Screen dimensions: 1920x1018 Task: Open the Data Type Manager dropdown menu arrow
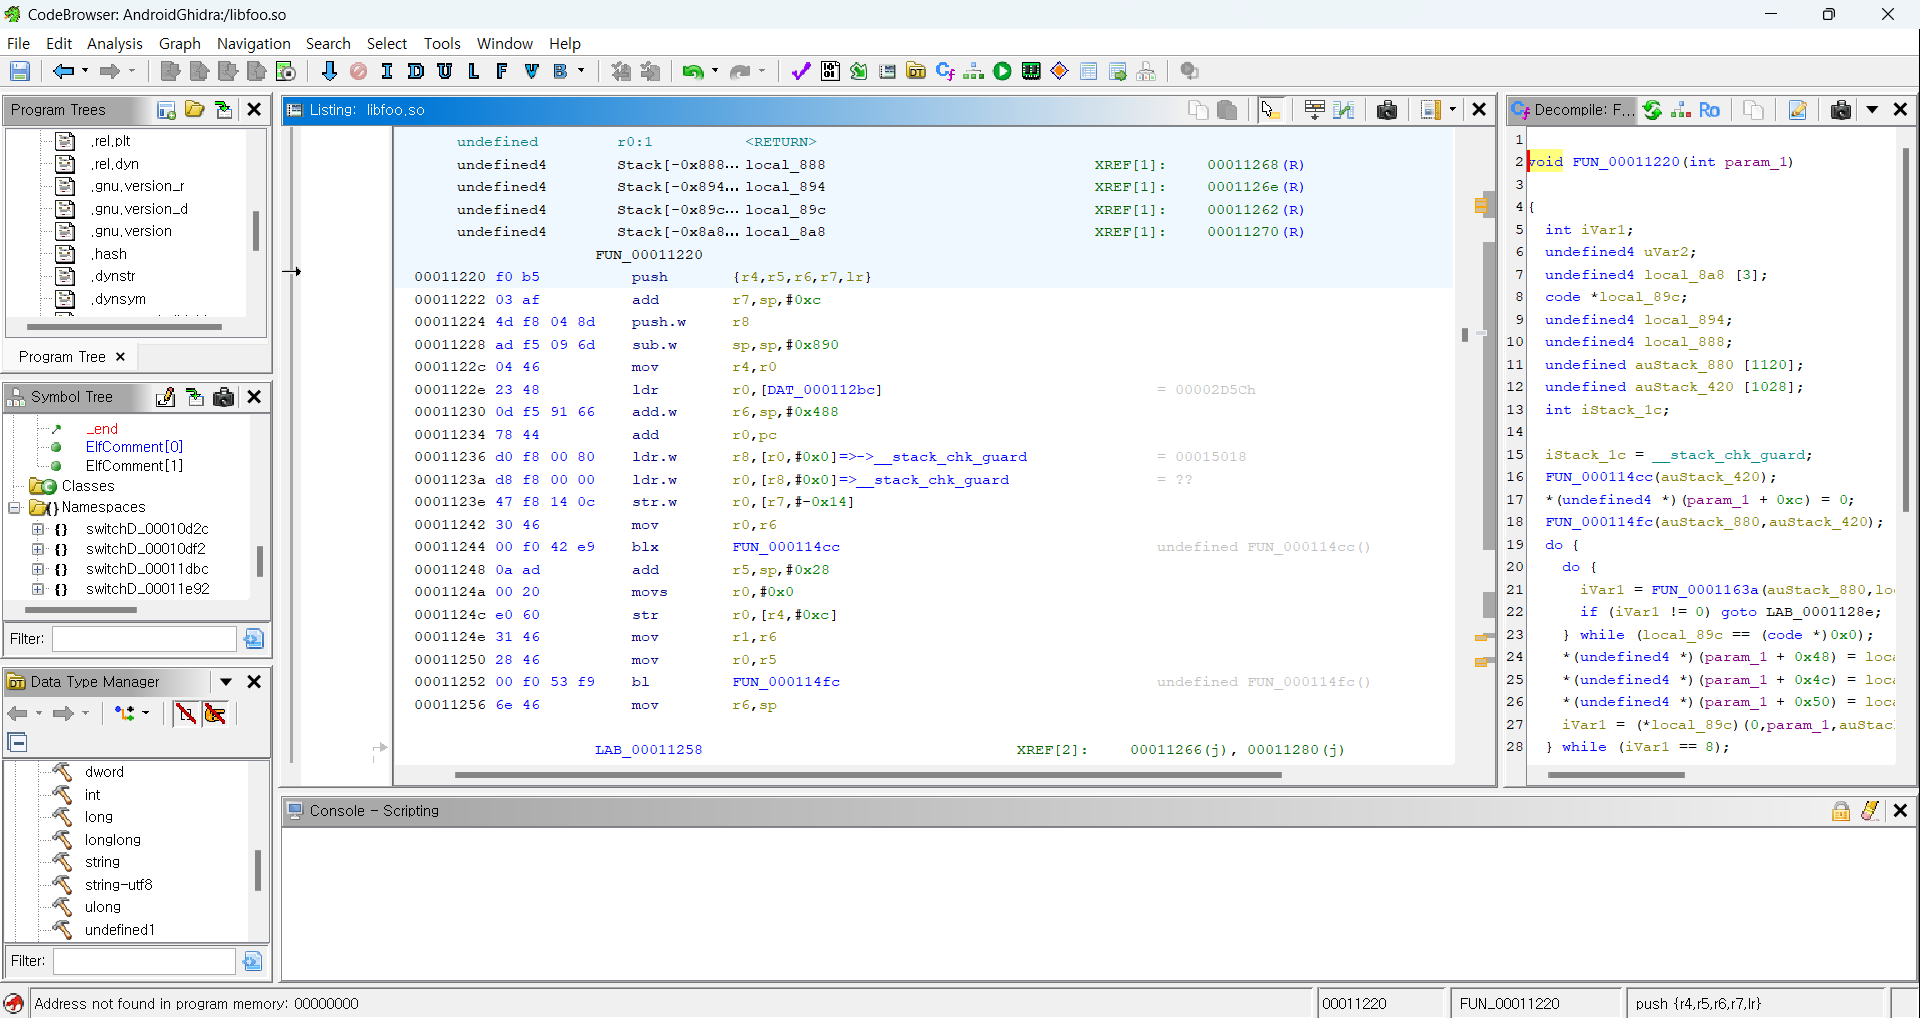[226, 682]
